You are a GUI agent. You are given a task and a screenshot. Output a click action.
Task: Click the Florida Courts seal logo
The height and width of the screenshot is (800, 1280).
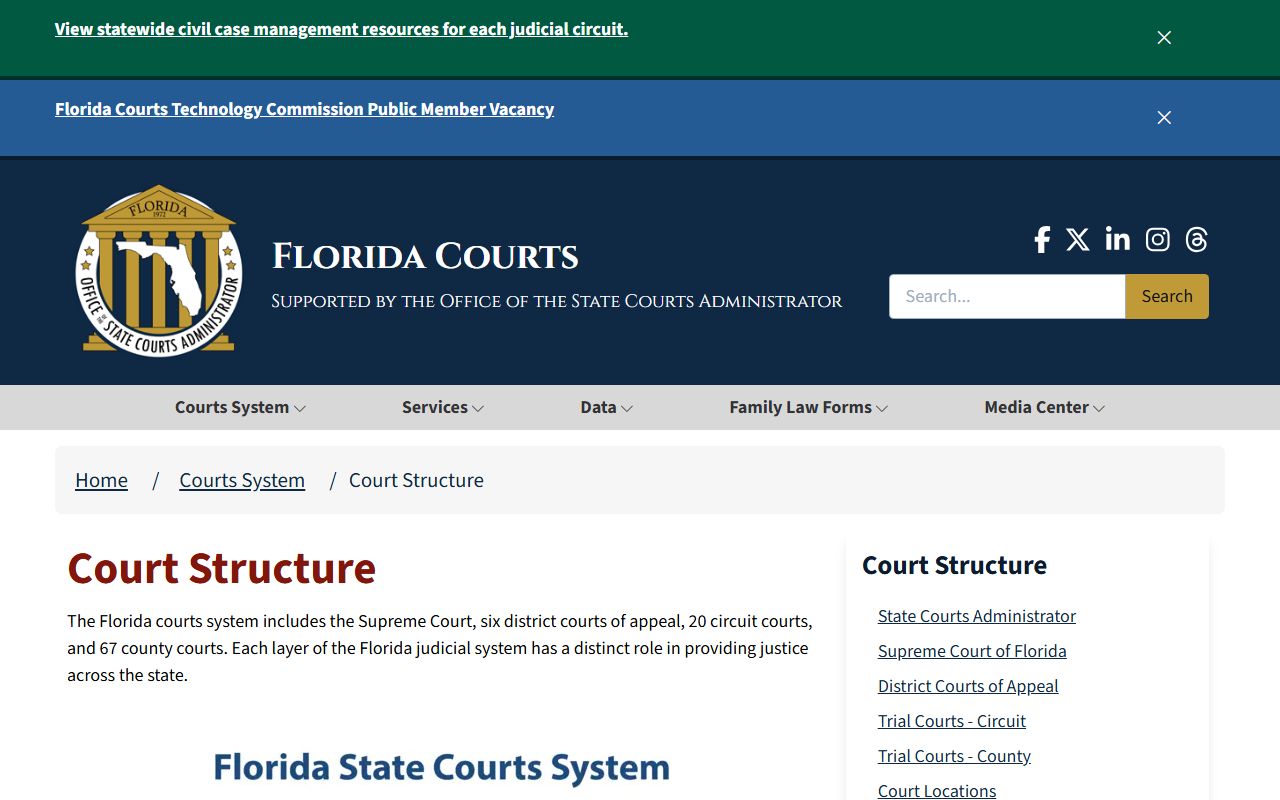159,270
